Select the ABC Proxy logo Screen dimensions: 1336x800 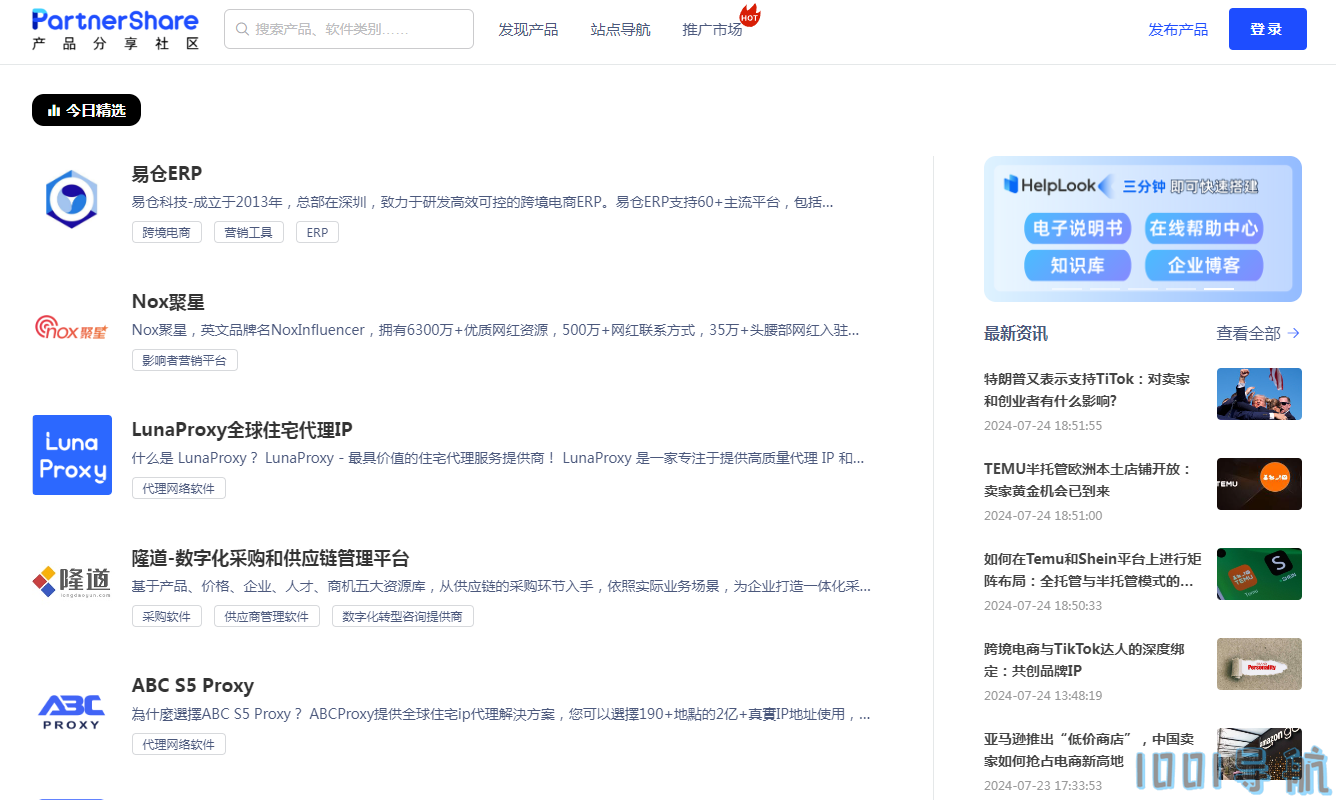tap(72, 711)
